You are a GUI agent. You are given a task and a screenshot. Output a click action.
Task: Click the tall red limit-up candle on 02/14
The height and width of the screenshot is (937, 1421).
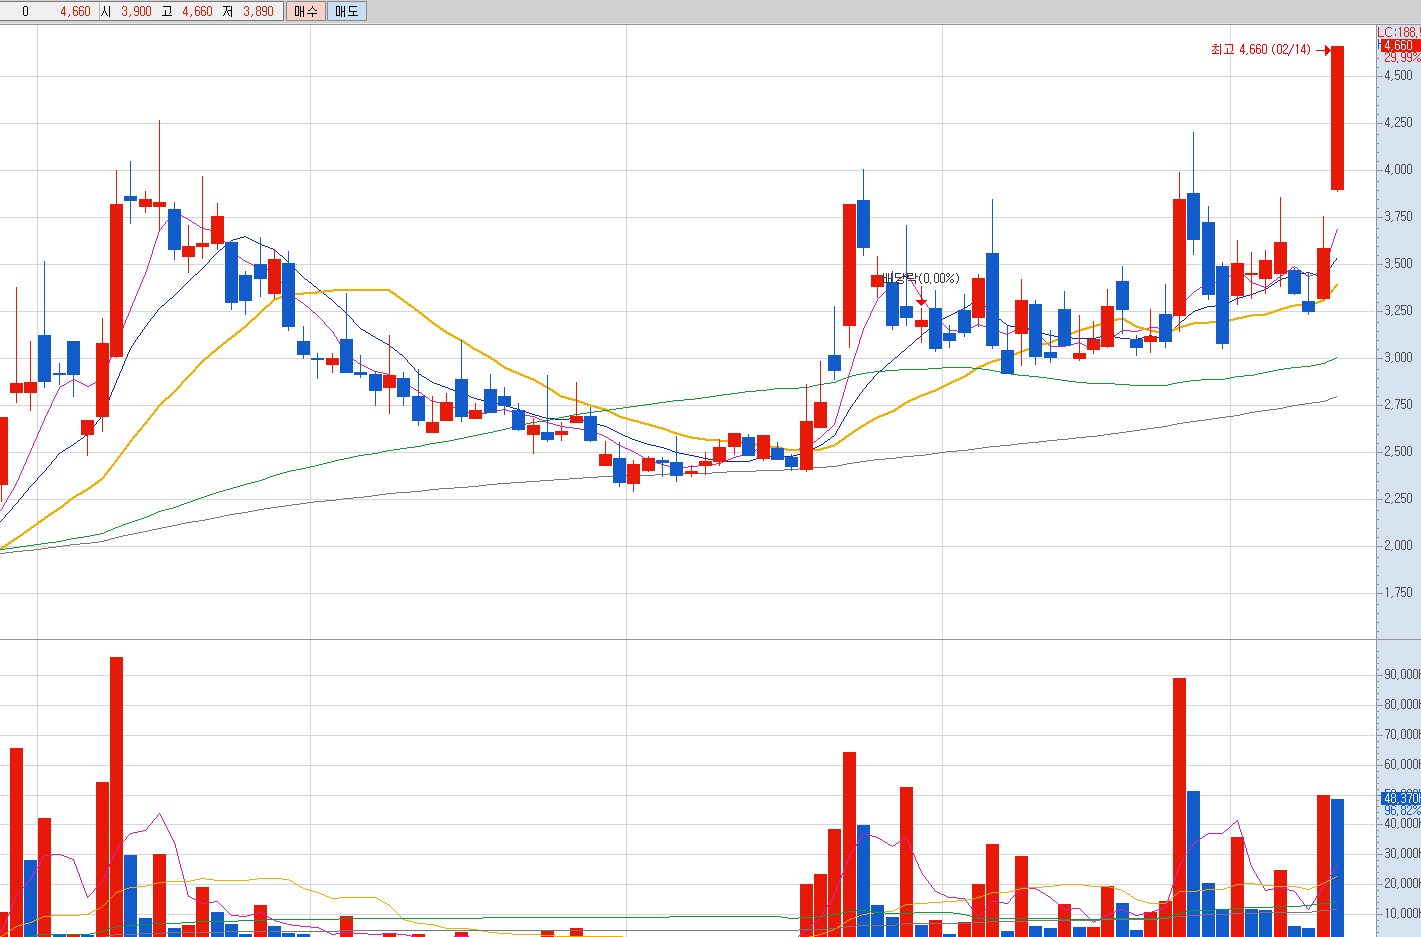[1337, 118]
